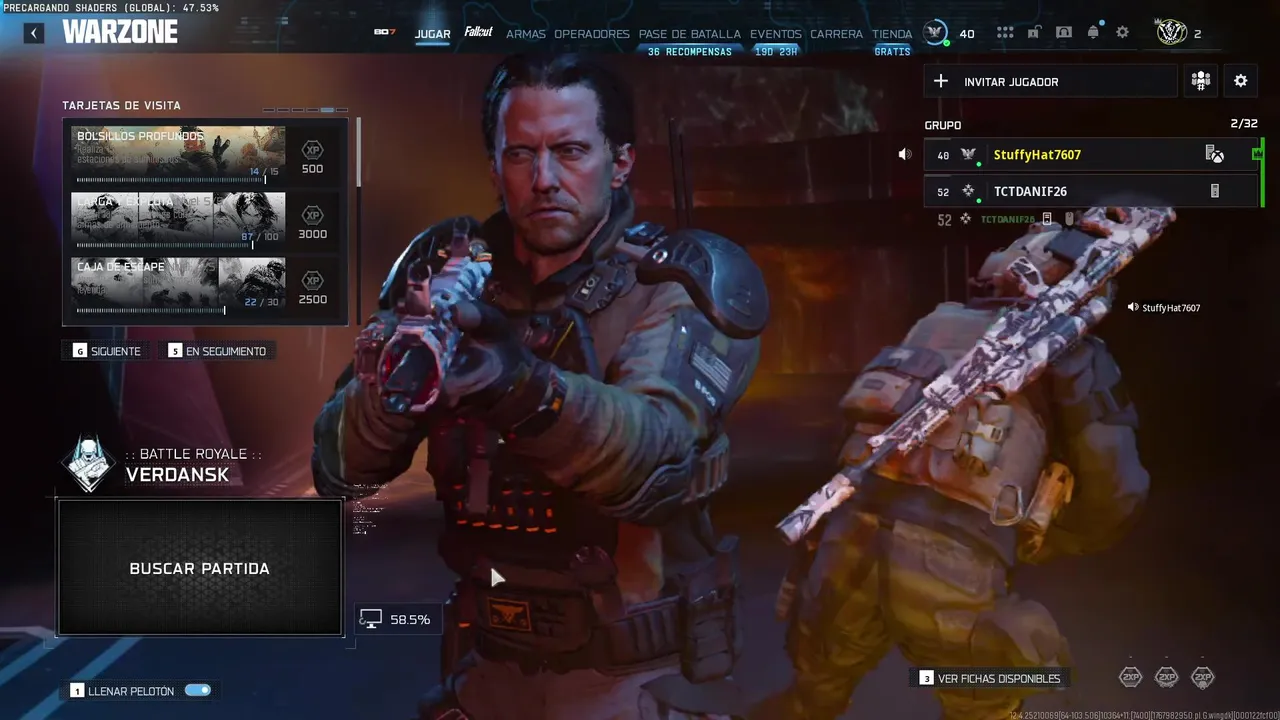Select player TCTDANIF26 in group
The width and height of the screenshot is (1280, 720).
pos(1090,191)
